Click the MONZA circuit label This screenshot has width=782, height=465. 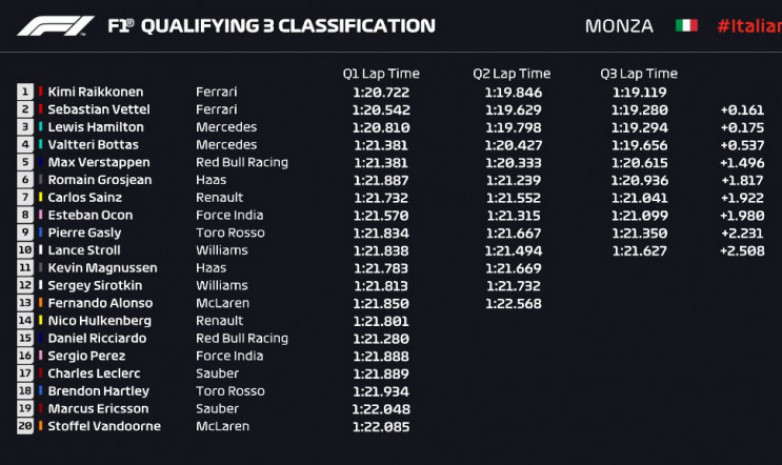(619, 26)
